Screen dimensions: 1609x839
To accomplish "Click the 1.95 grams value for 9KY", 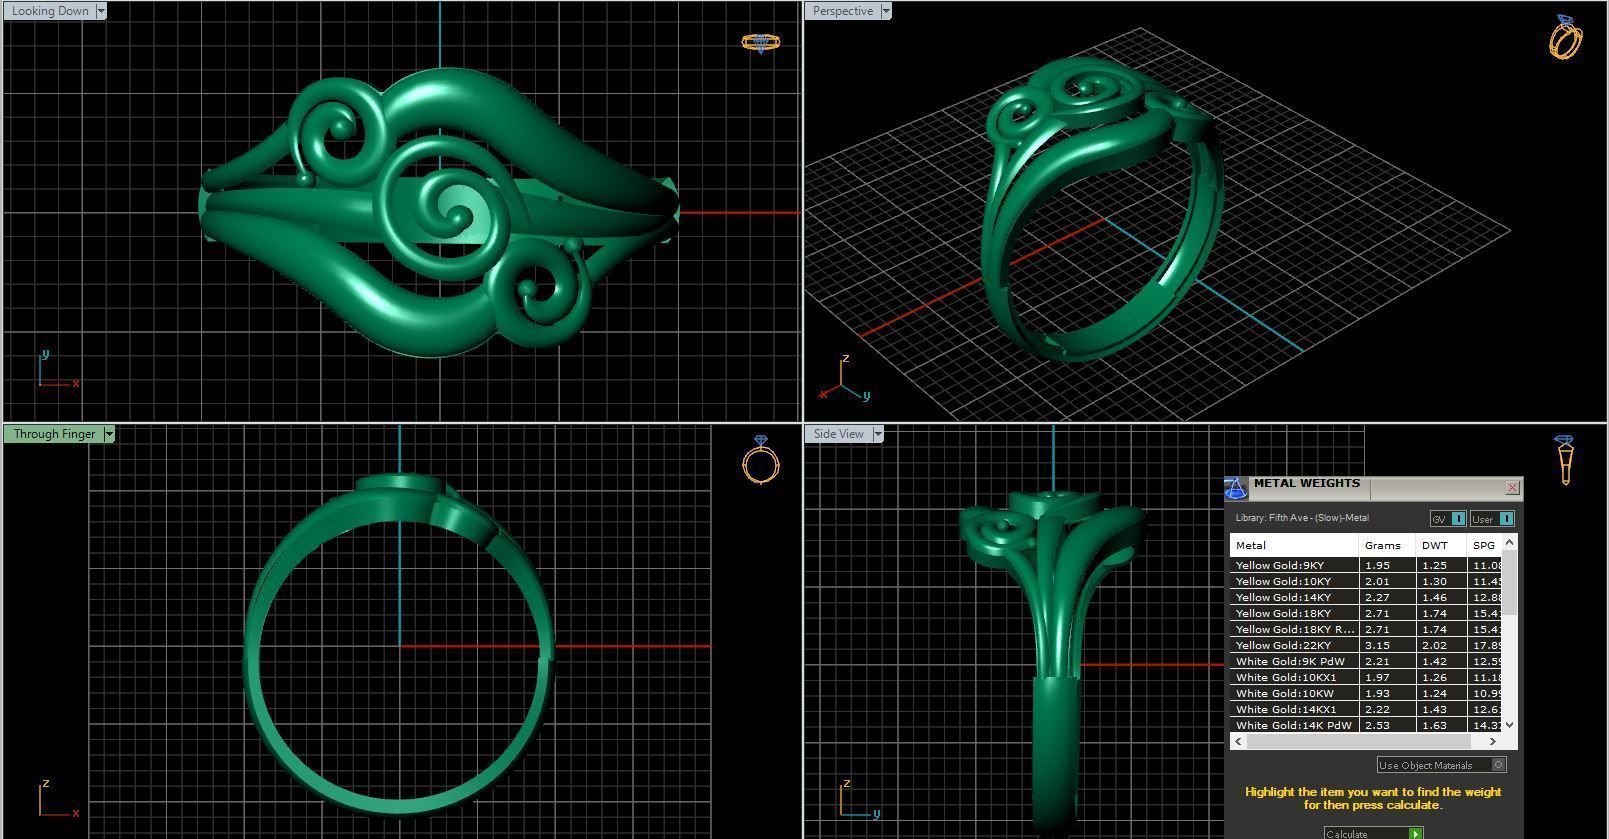I will pos(1388,565).
